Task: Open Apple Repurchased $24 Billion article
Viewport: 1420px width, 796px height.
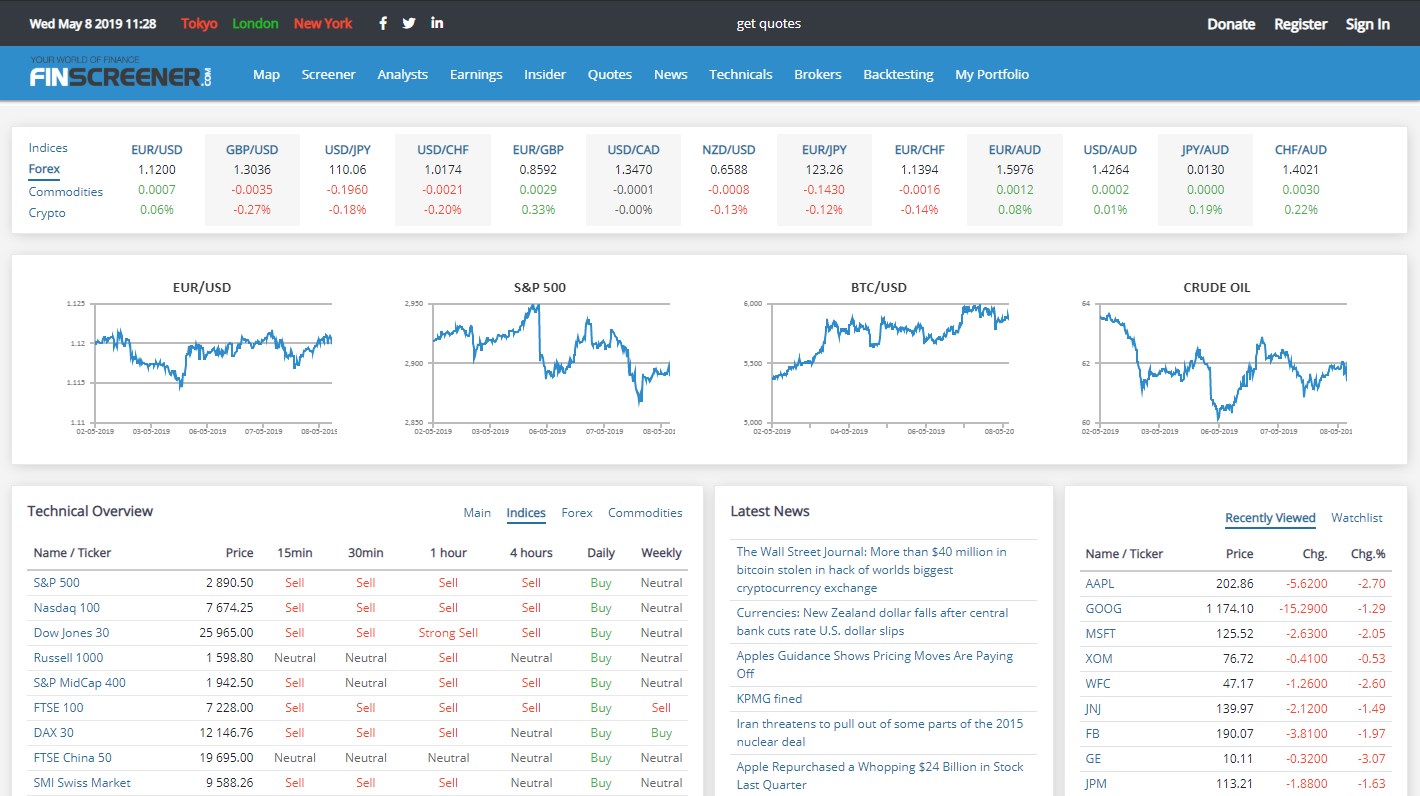Action: [880, 775]
